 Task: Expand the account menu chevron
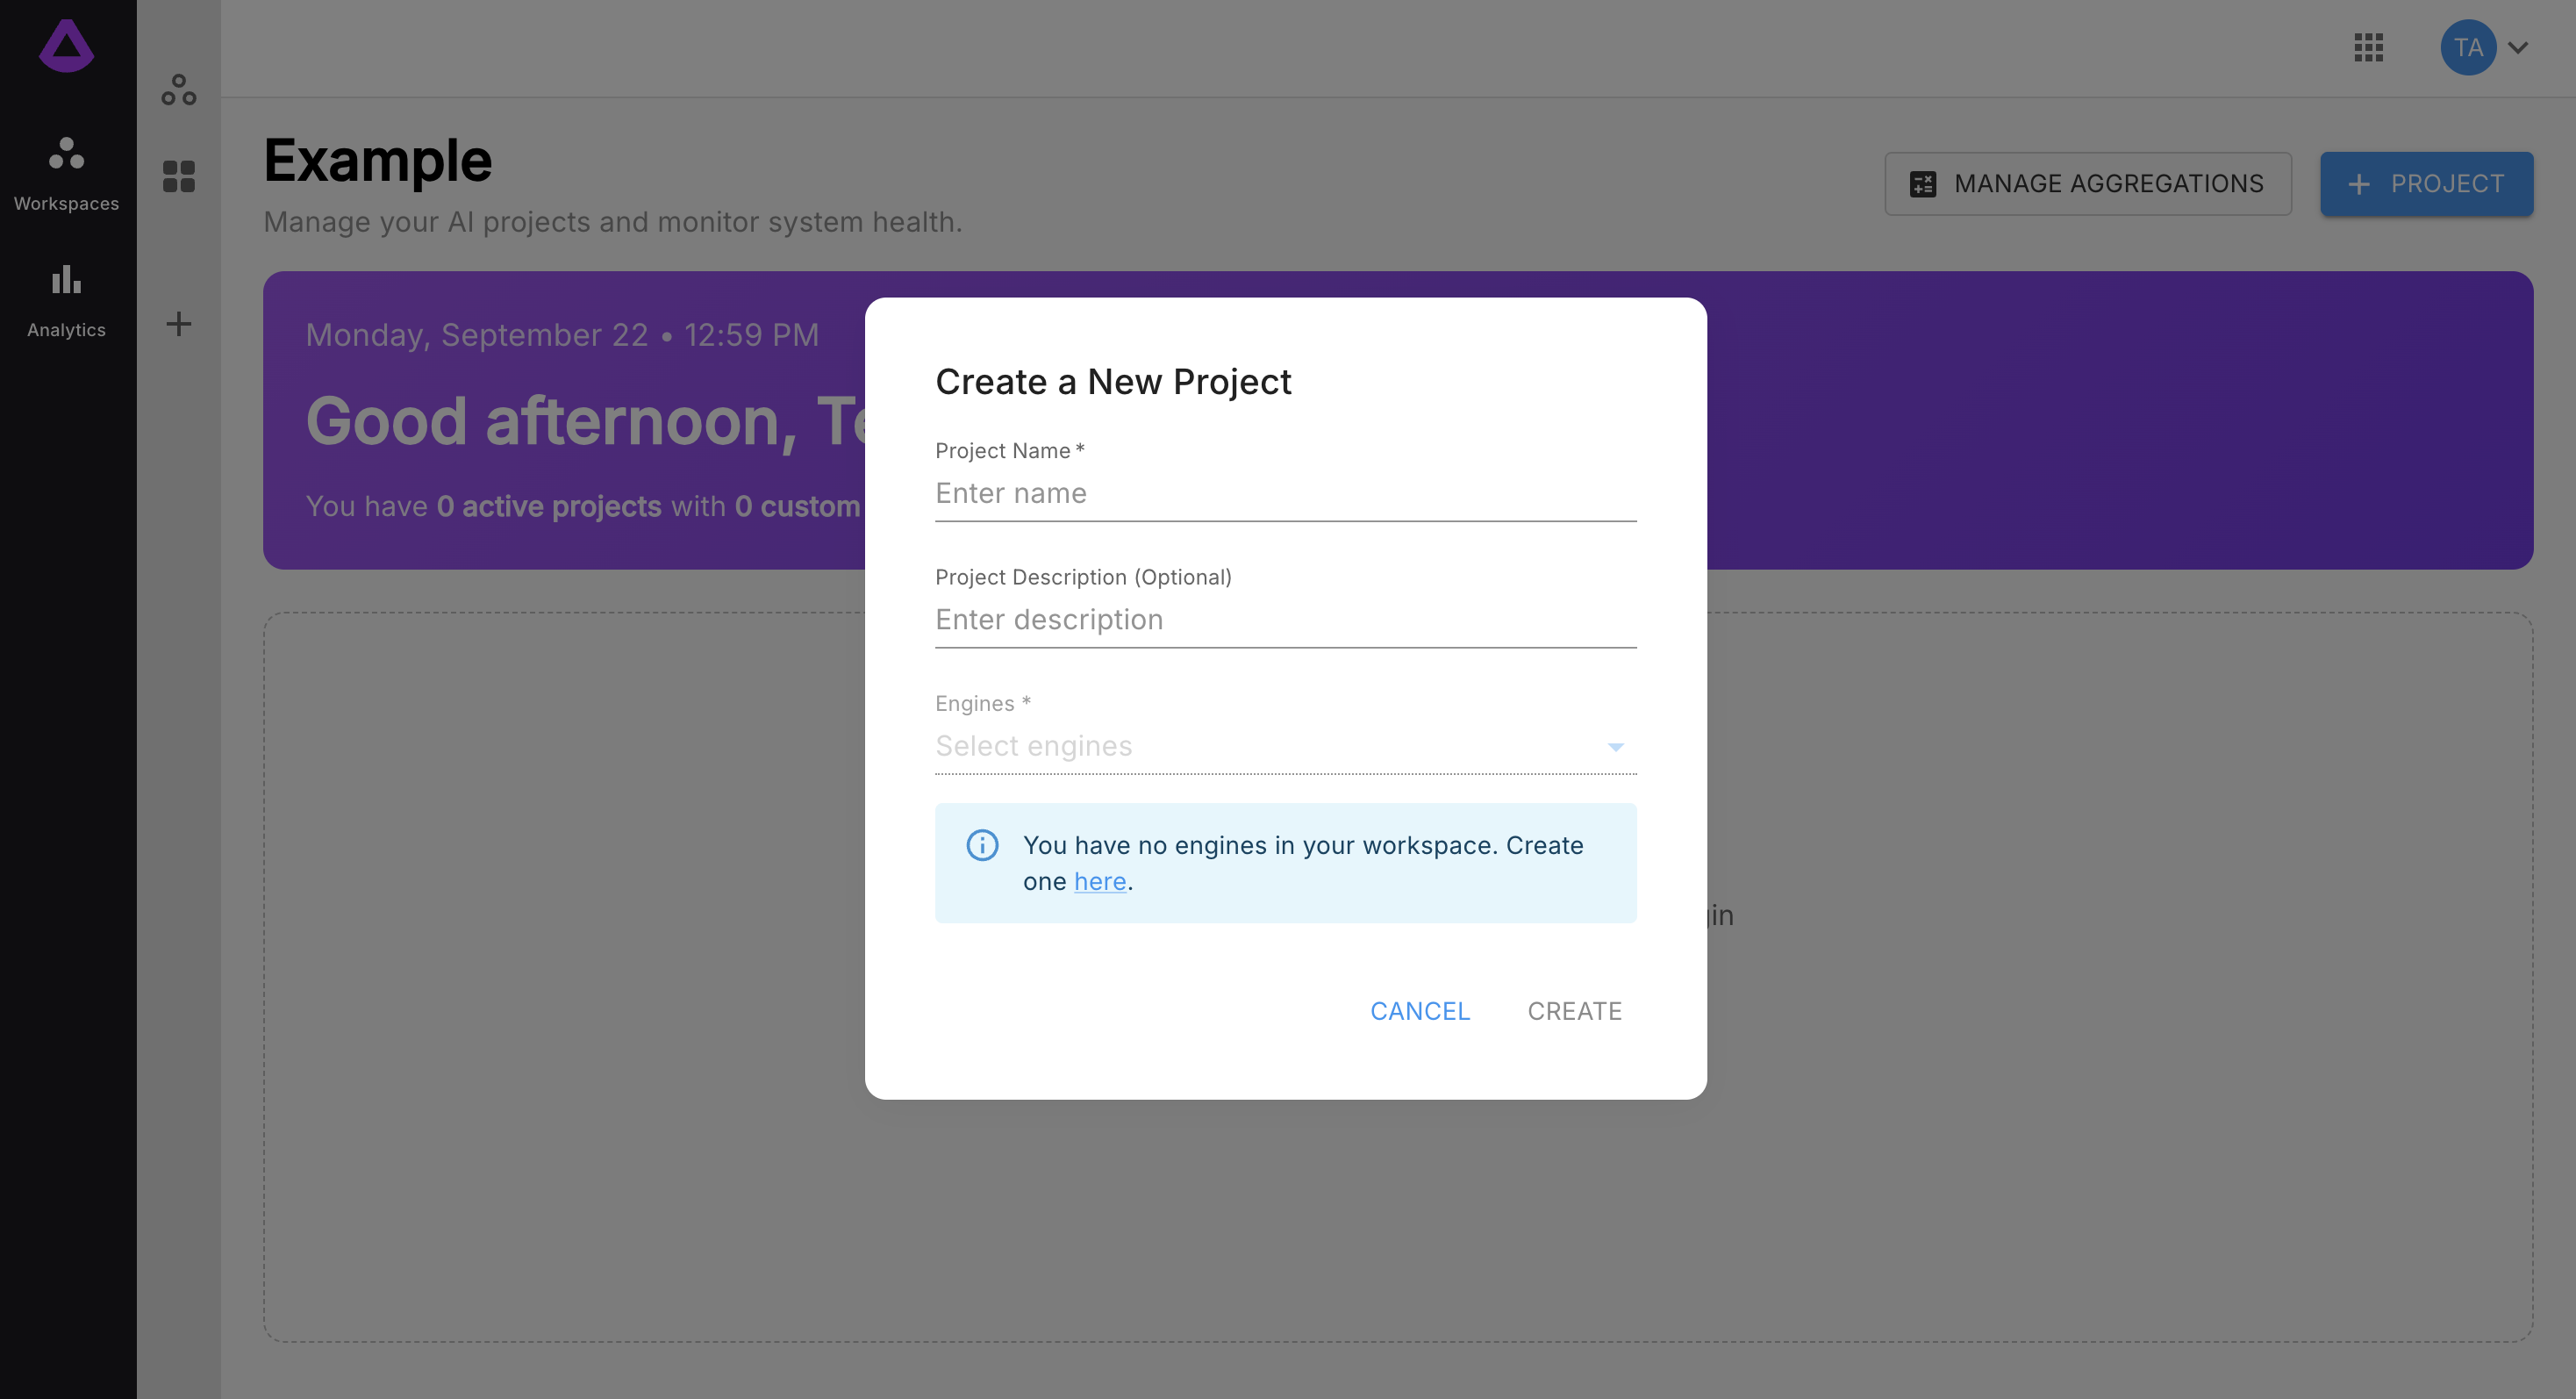coord(2518,47)
